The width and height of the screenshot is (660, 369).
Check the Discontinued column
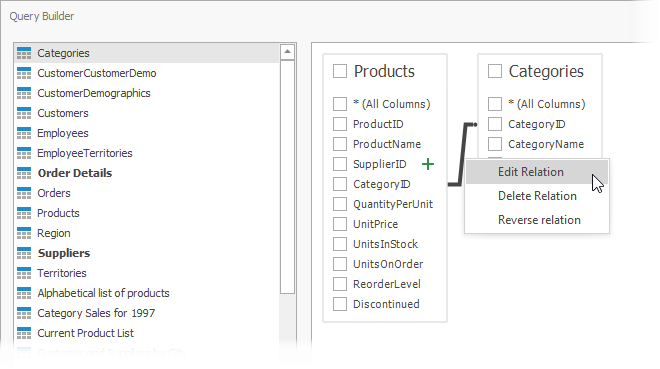click(x=340, y=304)
